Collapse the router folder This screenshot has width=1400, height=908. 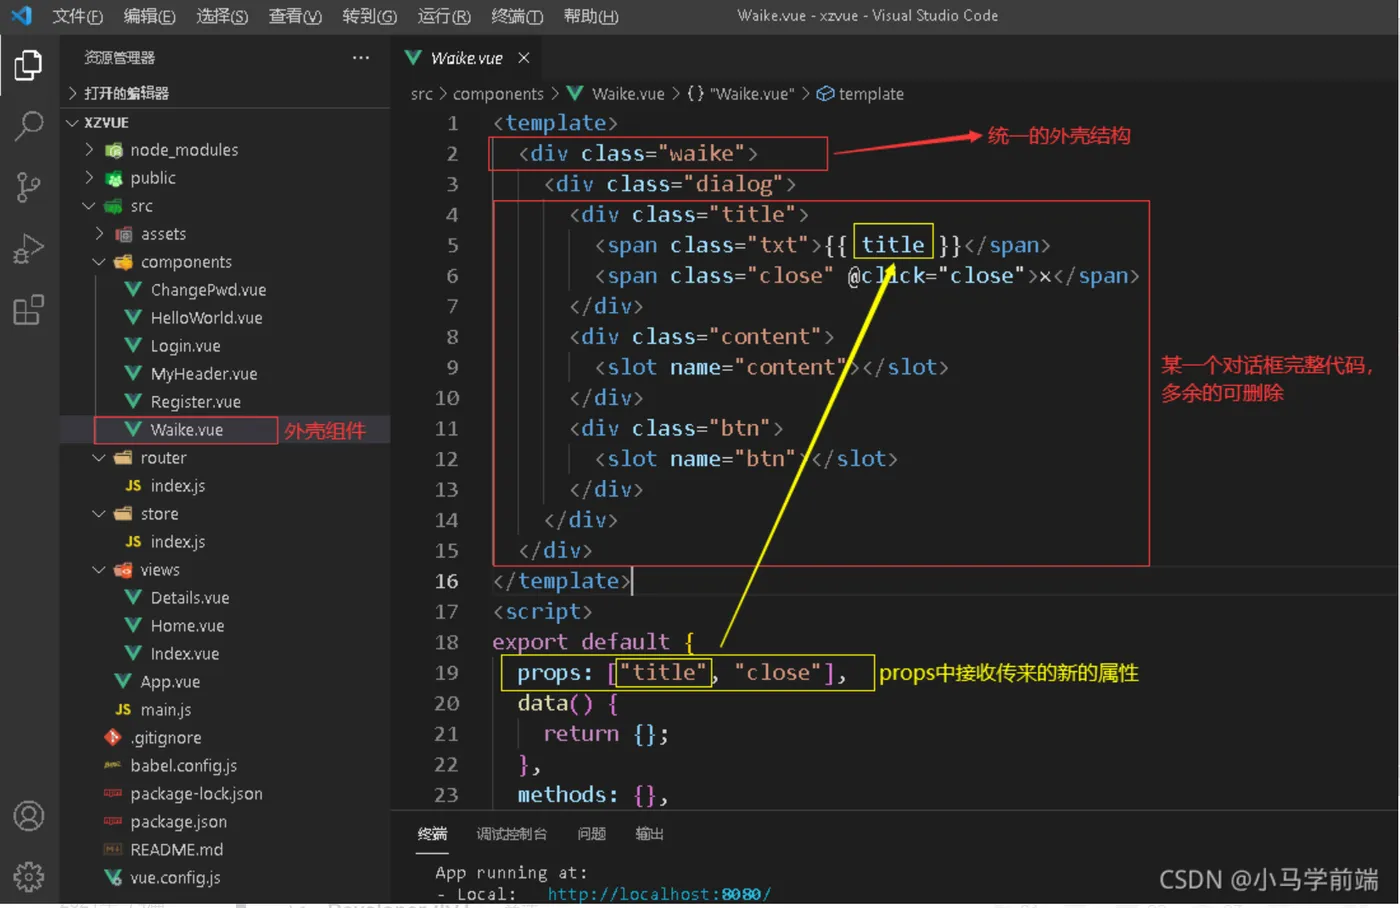coord(99,457)
